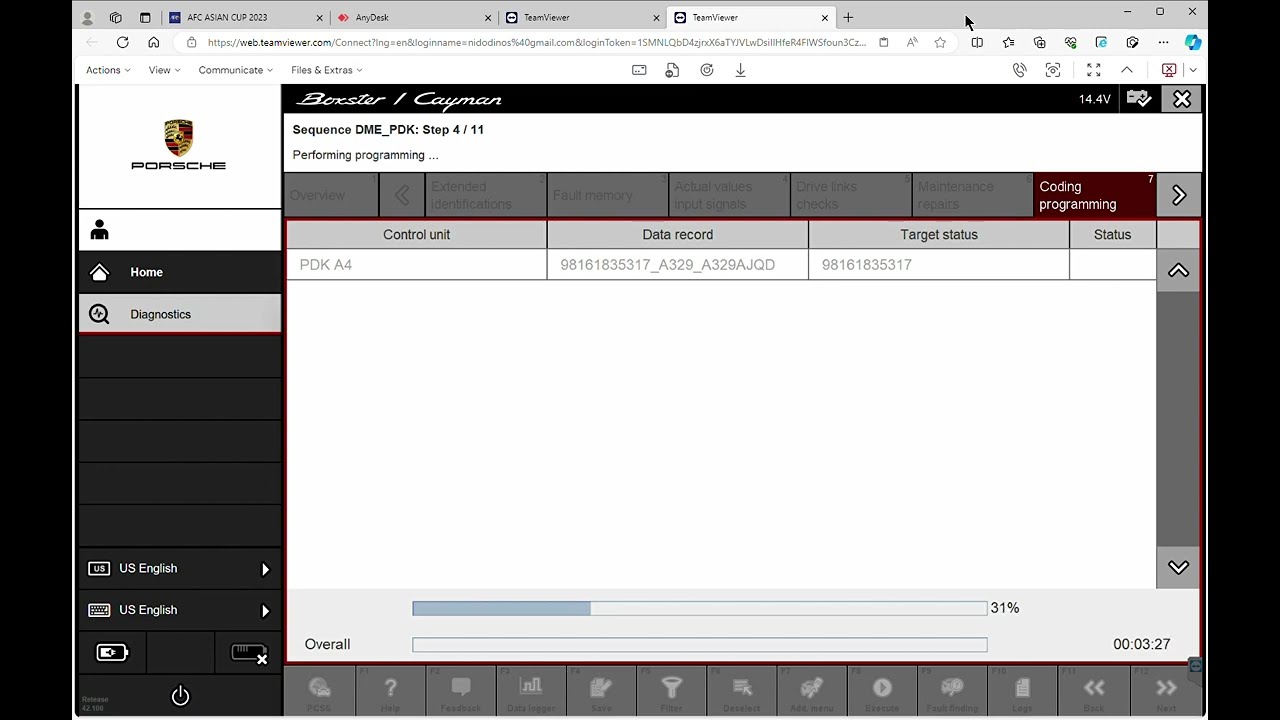Click the PCSS icon in bottom toolbar

coord(319,688)
